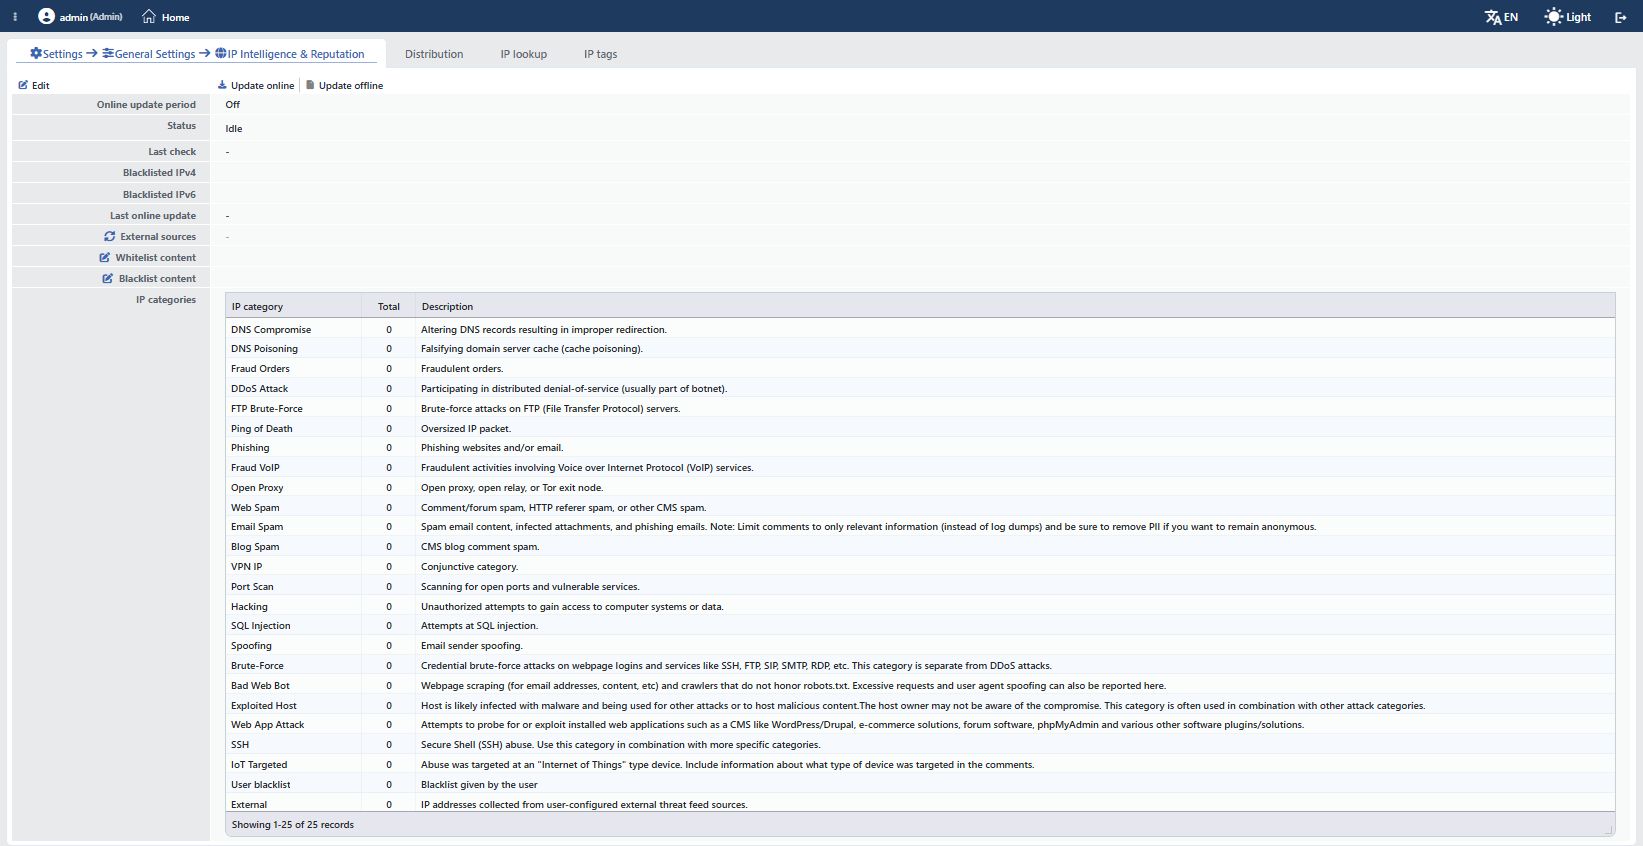Open Blacklist content link
Screen dimensions: 1643x846
[x=157, y=278]
